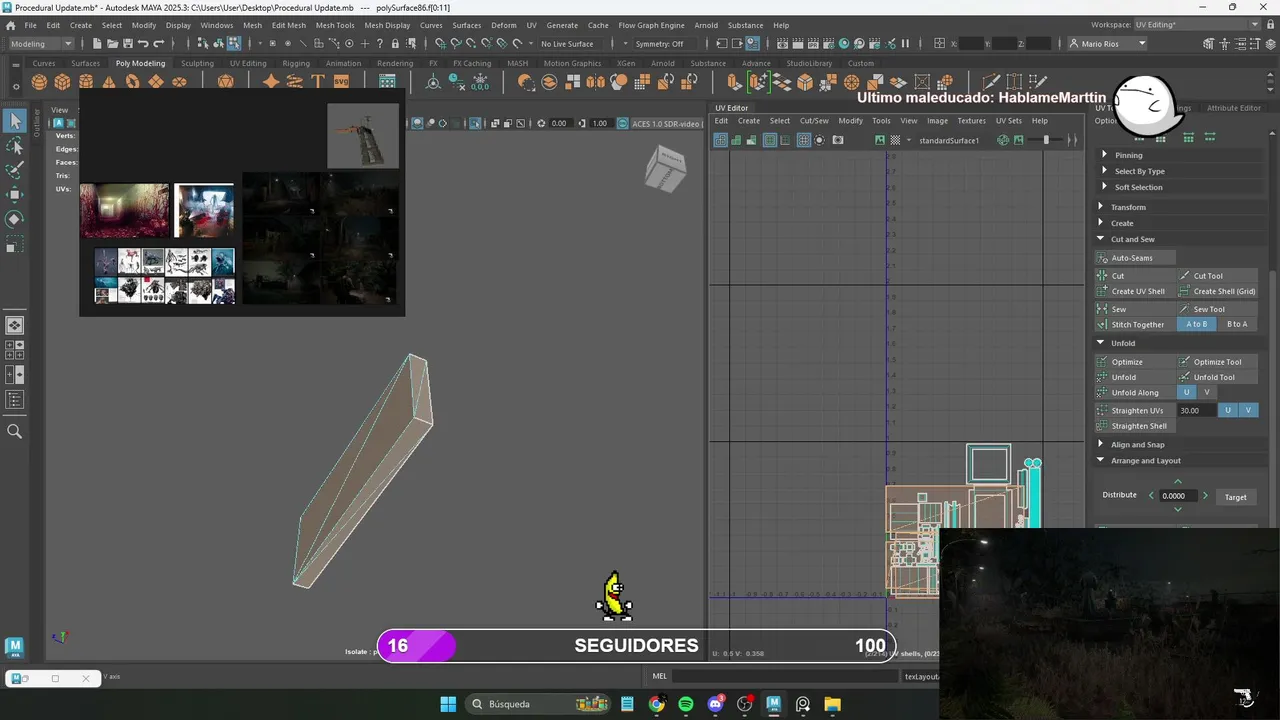This screenshot has width=1280, height=720.
Task: Create a polygon cylinder from the shelf
Action: point(86,82)
